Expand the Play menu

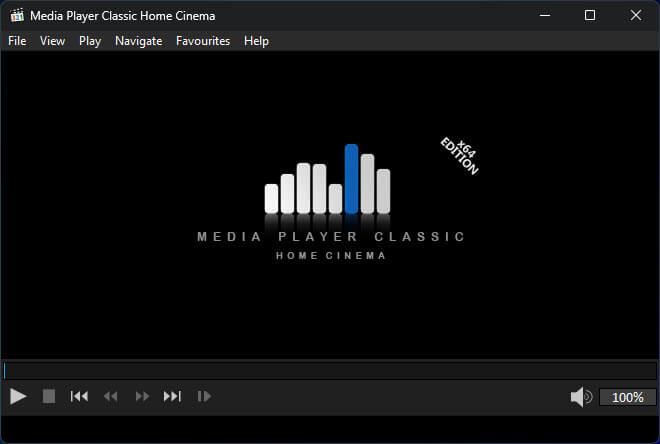(x=90, y=41)
